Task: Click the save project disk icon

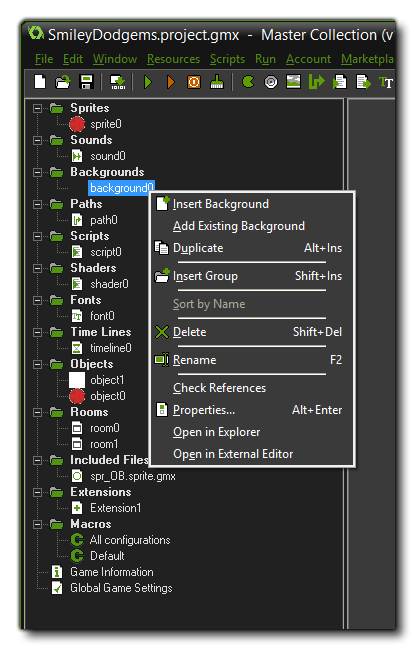Action: click(86, 82)
